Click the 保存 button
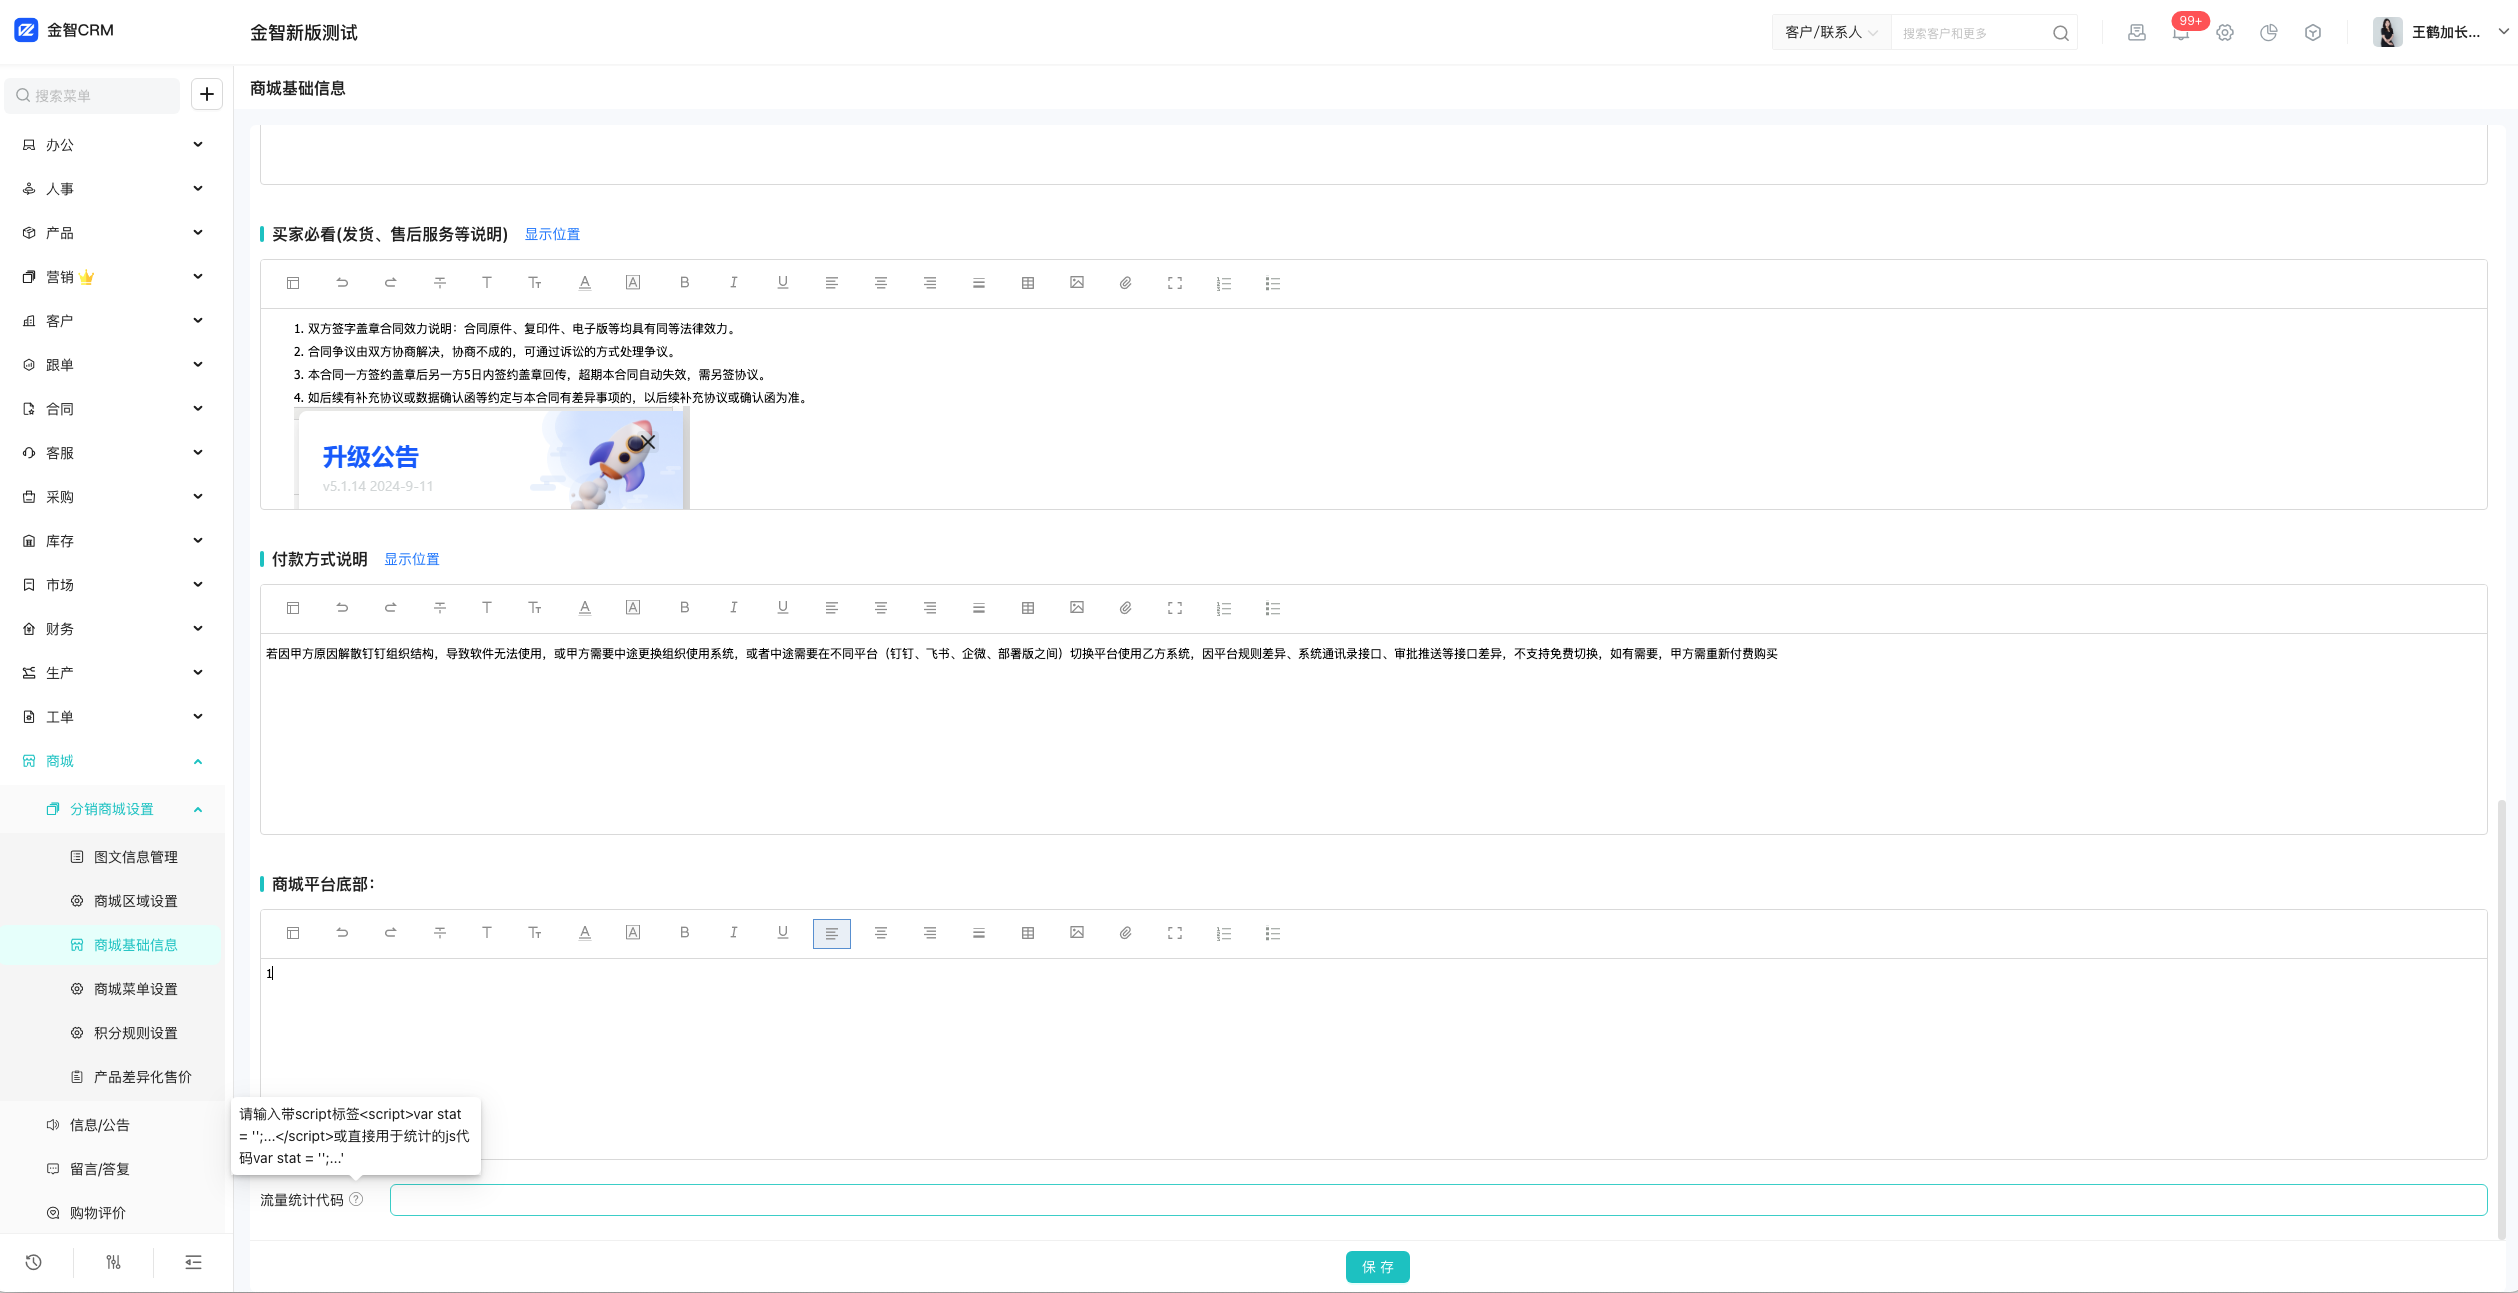 [1377, 1267]
